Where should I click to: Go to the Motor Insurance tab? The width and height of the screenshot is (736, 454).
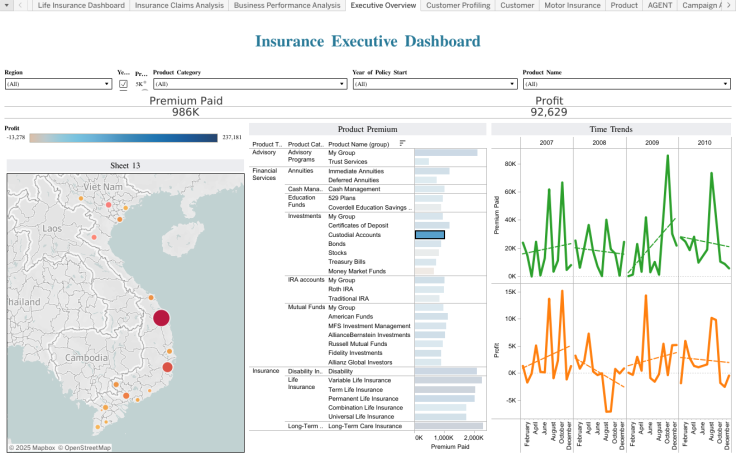[573, 6]
